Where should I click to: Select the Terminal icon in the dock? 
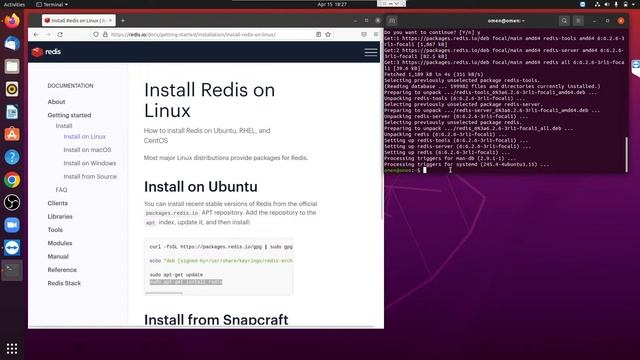pyautogui.click(x=12, y=270)
